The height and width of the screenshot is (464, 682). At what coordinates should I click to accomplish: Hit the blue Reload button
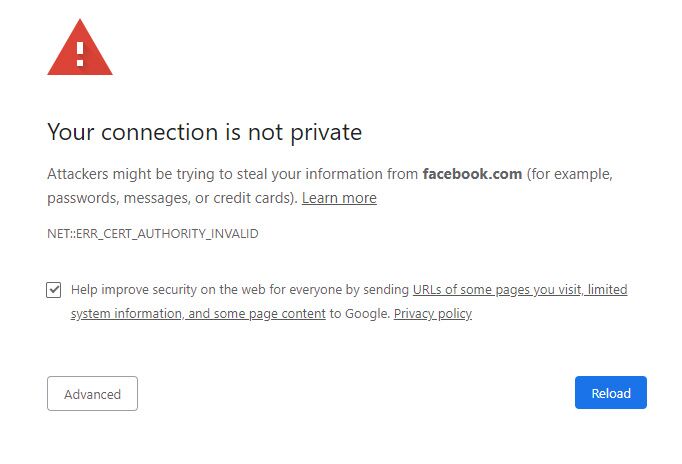pos(610,393)
